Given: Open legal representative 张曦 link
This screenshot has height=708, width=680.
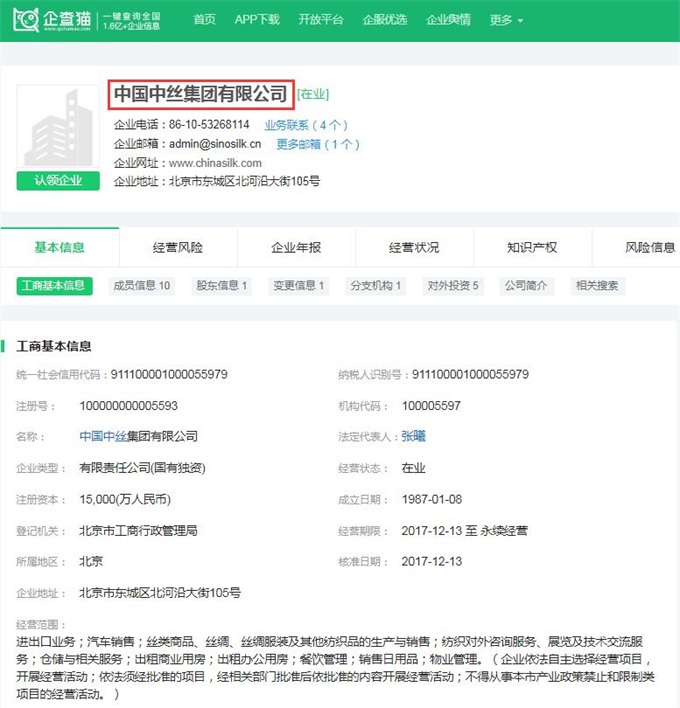Looking at the screenshot, I should [x=413, y=436].
